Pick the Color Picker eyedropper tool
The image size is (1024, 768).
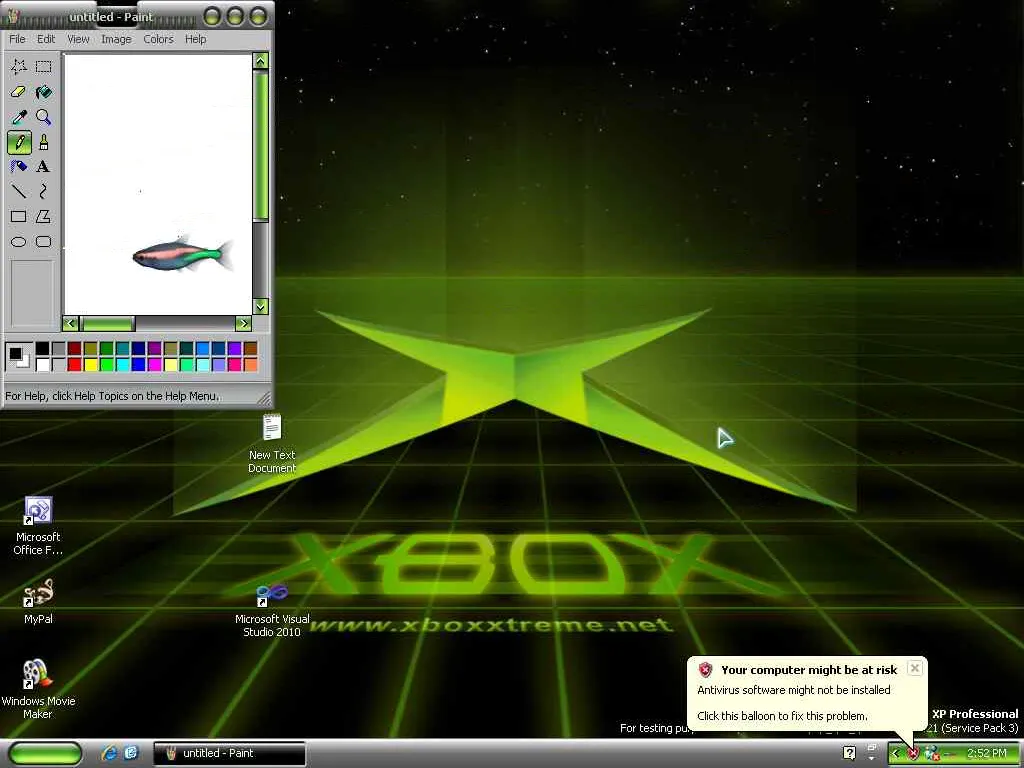click(19, 117)
